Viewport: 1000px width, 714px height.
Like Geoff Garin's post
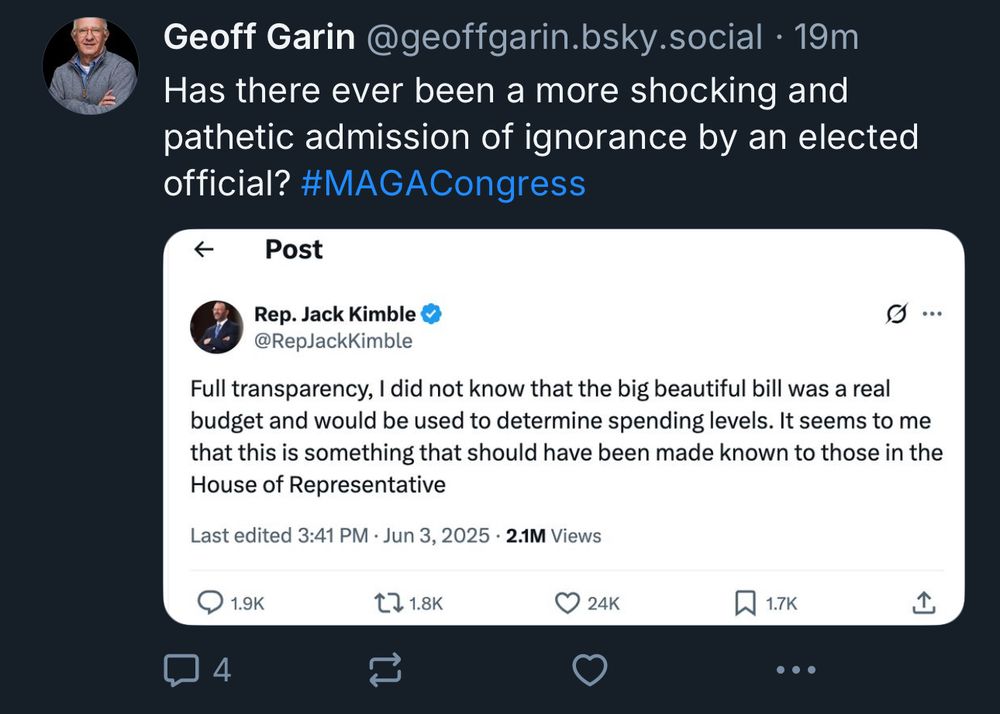coord(589,669)
